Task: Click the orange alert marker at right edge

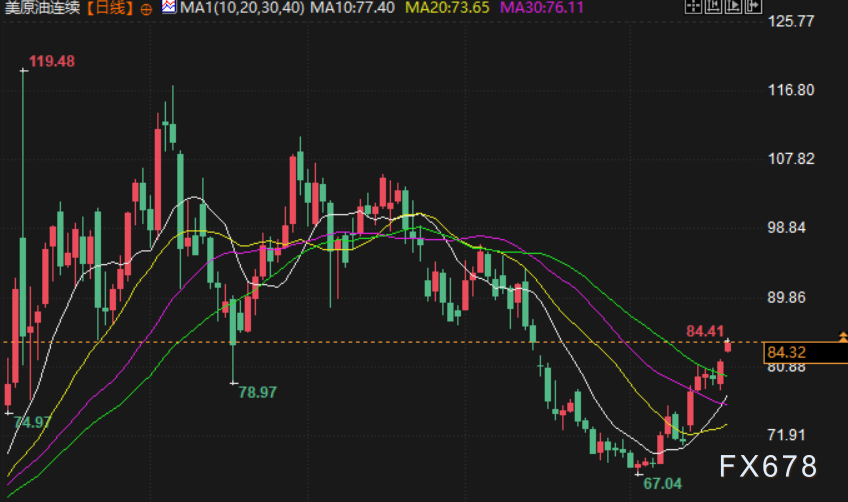Action: [x=843, y=338]
